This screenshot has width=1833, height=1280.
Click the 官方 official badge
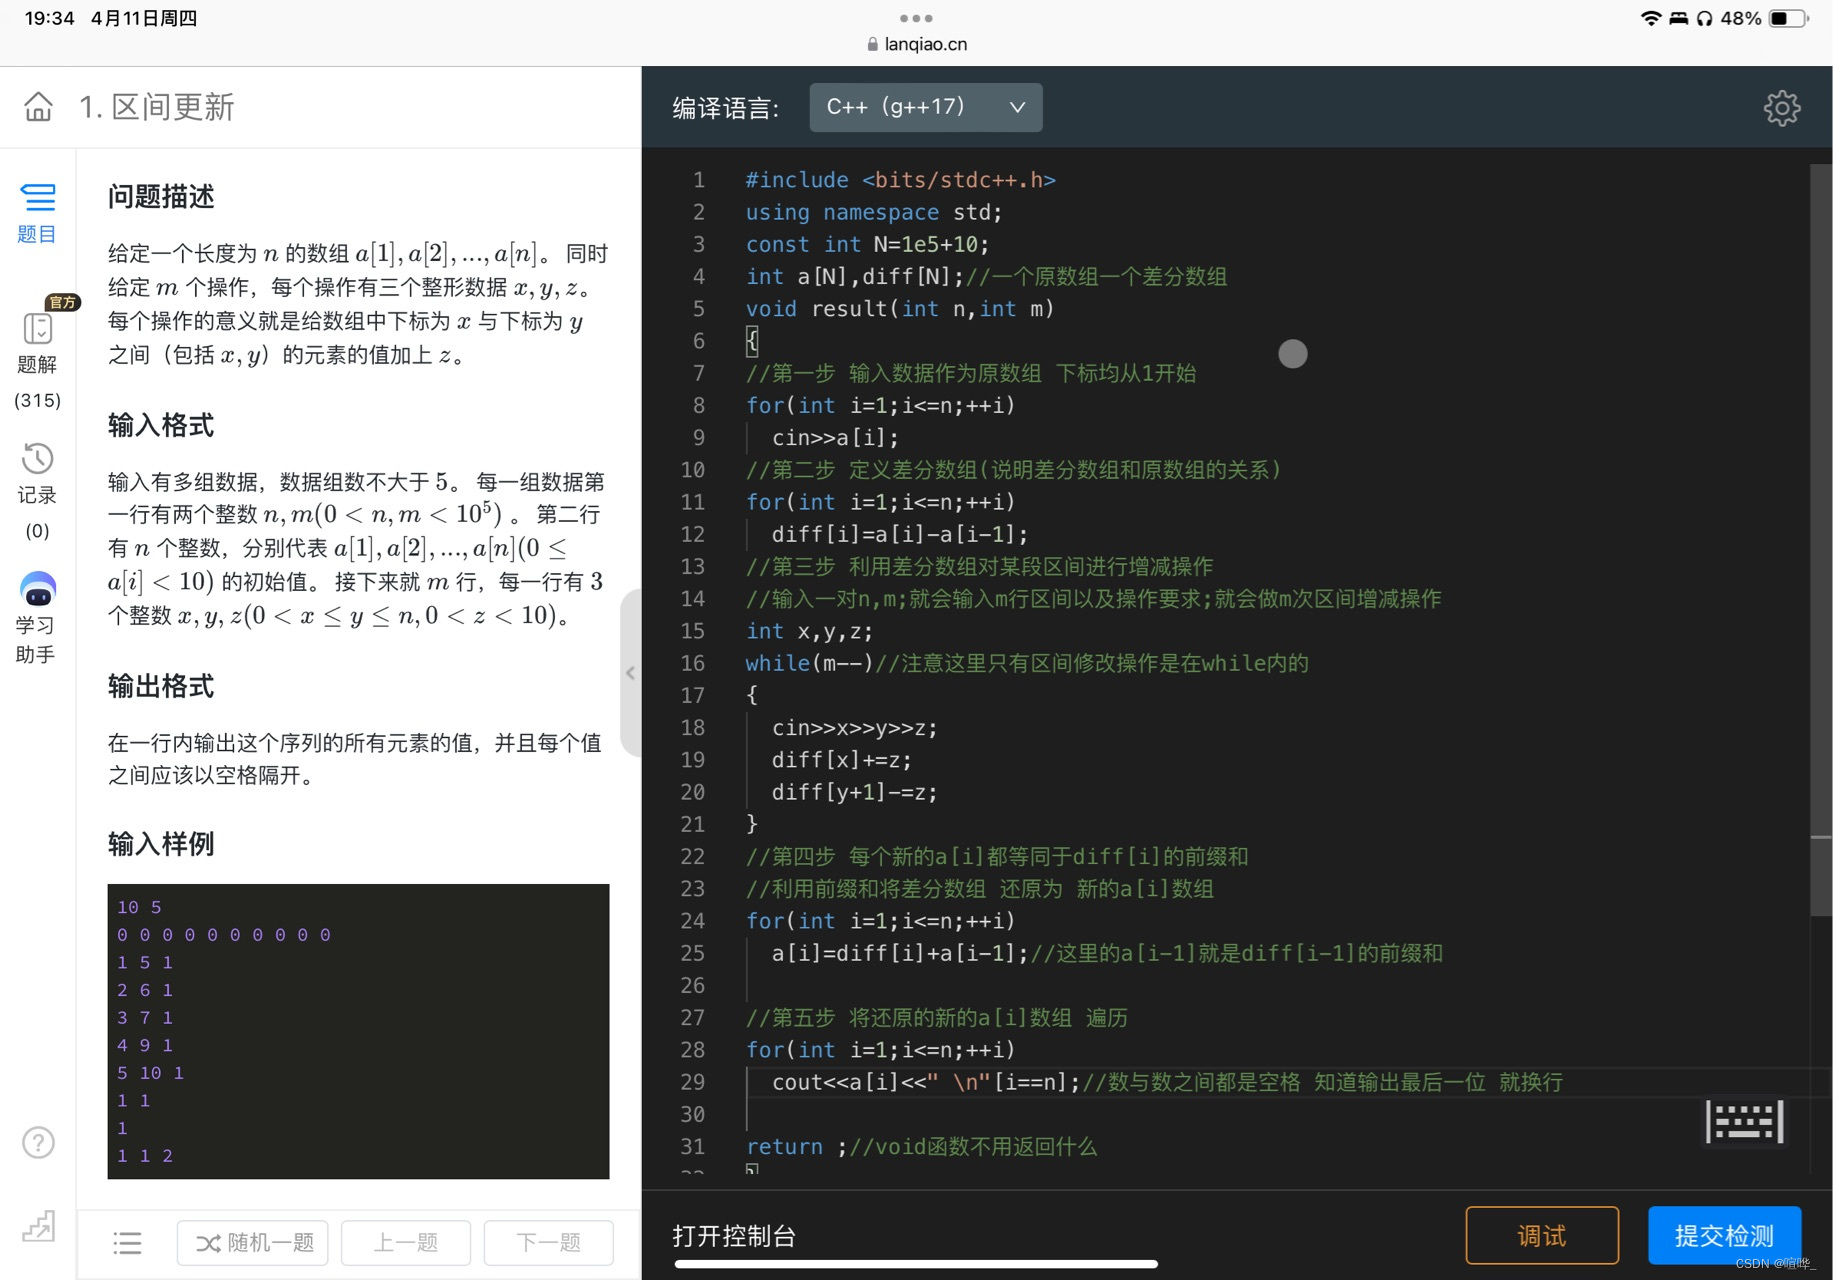point(62,303)
